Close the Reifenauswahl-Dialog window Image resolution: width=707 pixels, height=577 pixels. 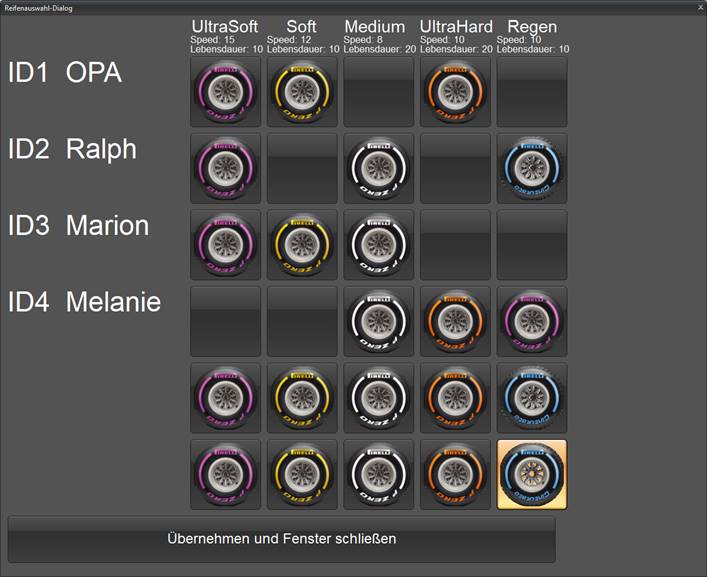[x=701, y=8]
